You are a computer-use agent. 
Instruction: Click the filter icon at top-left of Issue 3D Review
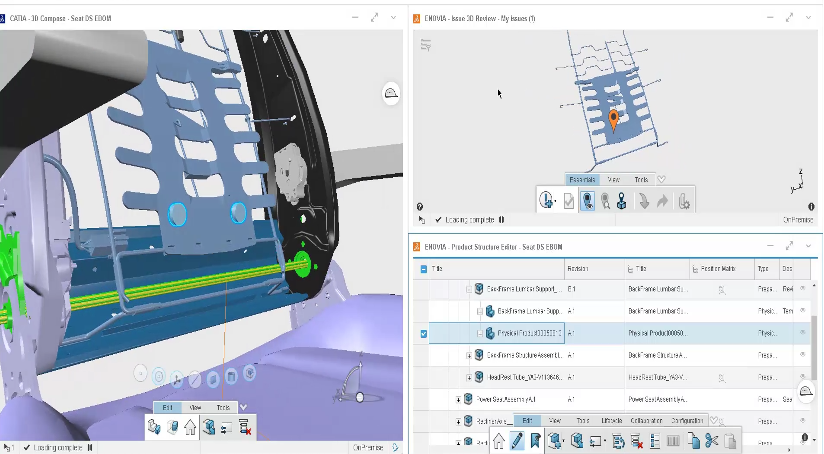tap(426, 45)
